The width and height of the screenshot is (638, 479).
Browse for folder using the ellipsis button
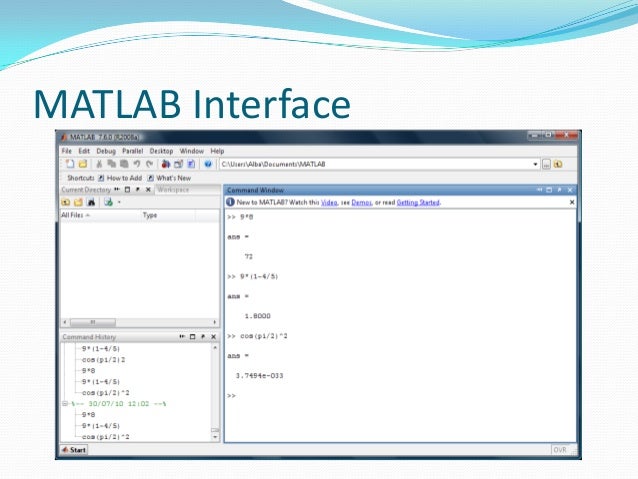[546, 164]
